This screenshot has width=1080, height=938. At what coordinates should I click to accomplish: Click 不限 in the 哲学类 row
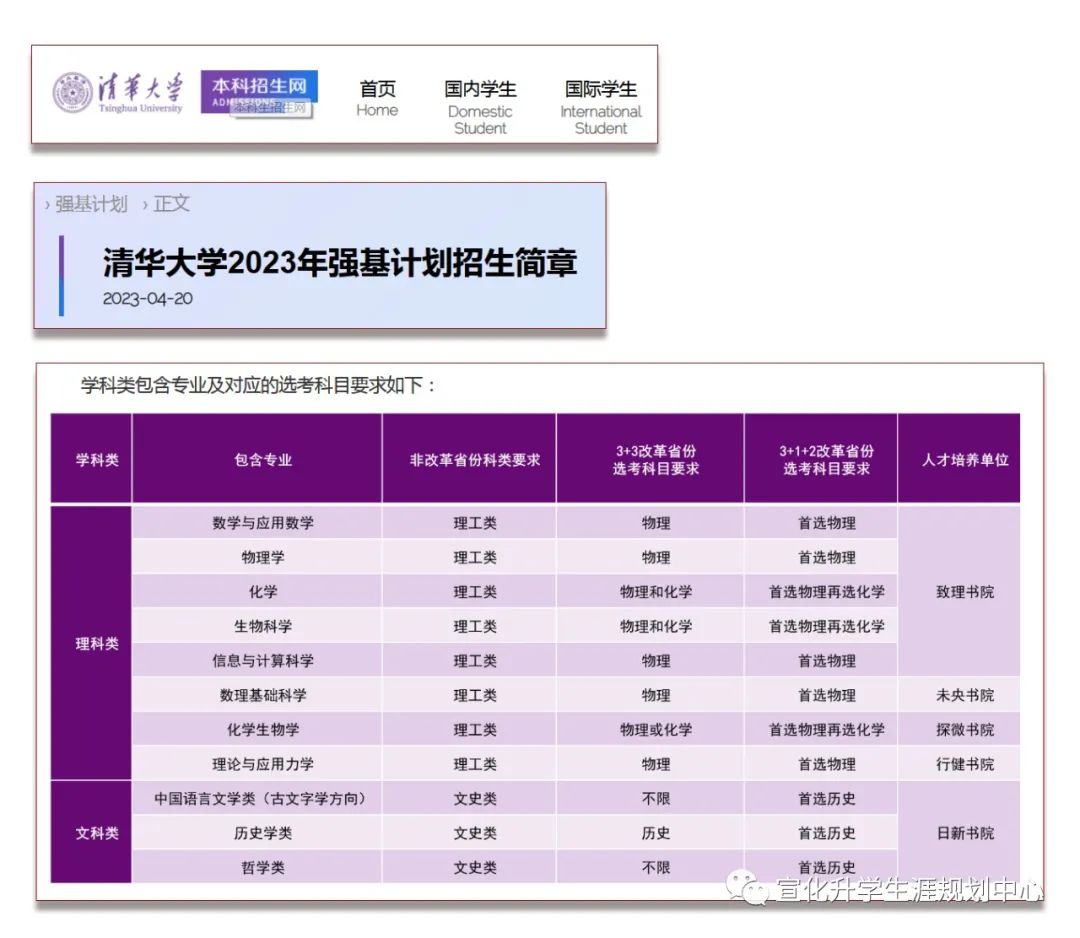click(x=650, y=867)
